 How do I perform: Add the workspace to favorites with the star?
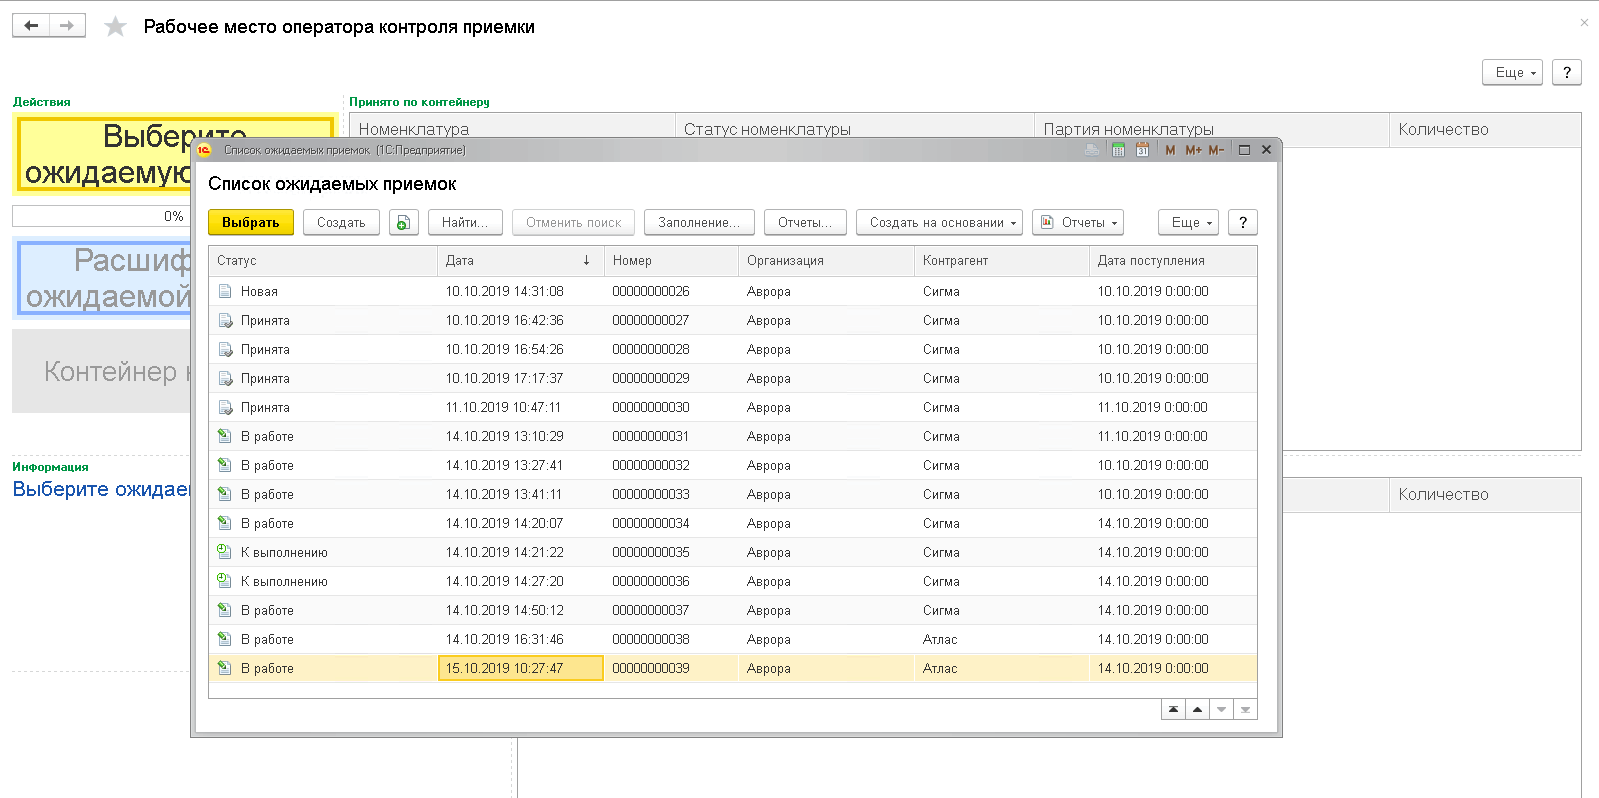click(x=116, y=26)
